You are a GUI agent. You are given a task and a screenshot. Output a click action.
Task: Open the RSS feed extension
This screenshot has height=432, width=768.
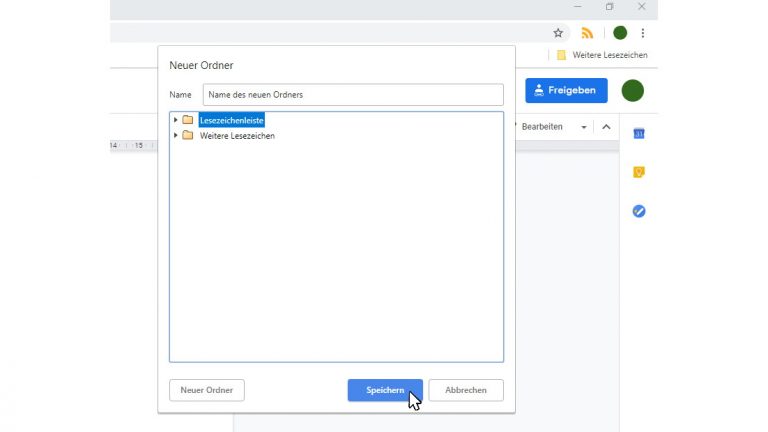click(x=588, y=33)
